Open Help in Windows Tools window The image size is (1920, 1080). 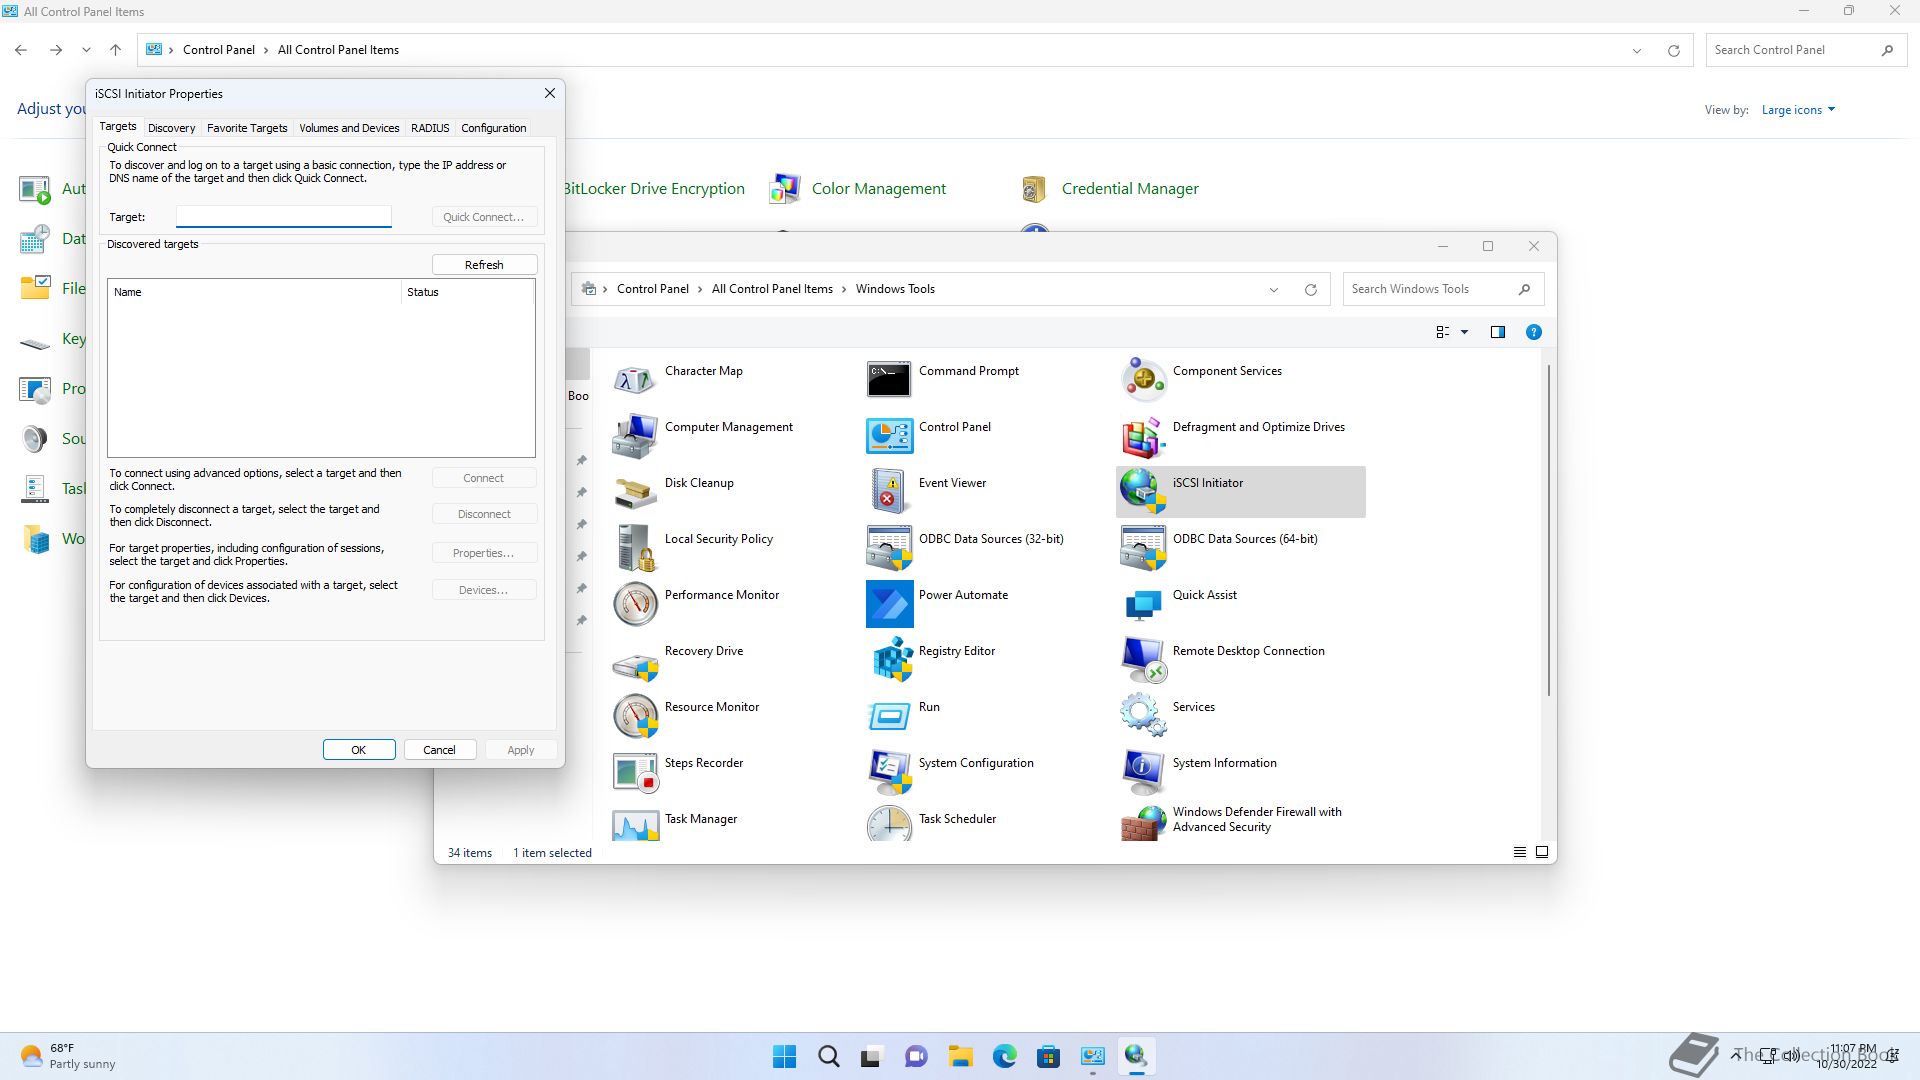[x=1533, y=332]
